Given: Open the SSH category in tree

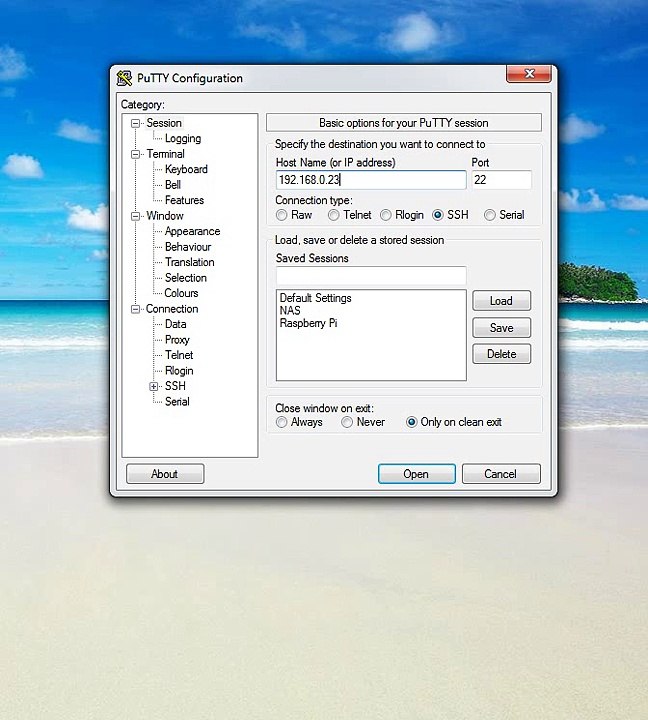Looking at the screenshot, I should click(x=175, y=386).
